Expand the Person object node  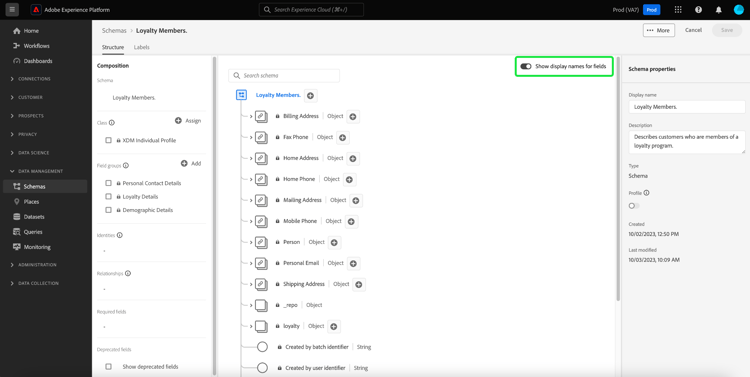[x=251, y=242]
